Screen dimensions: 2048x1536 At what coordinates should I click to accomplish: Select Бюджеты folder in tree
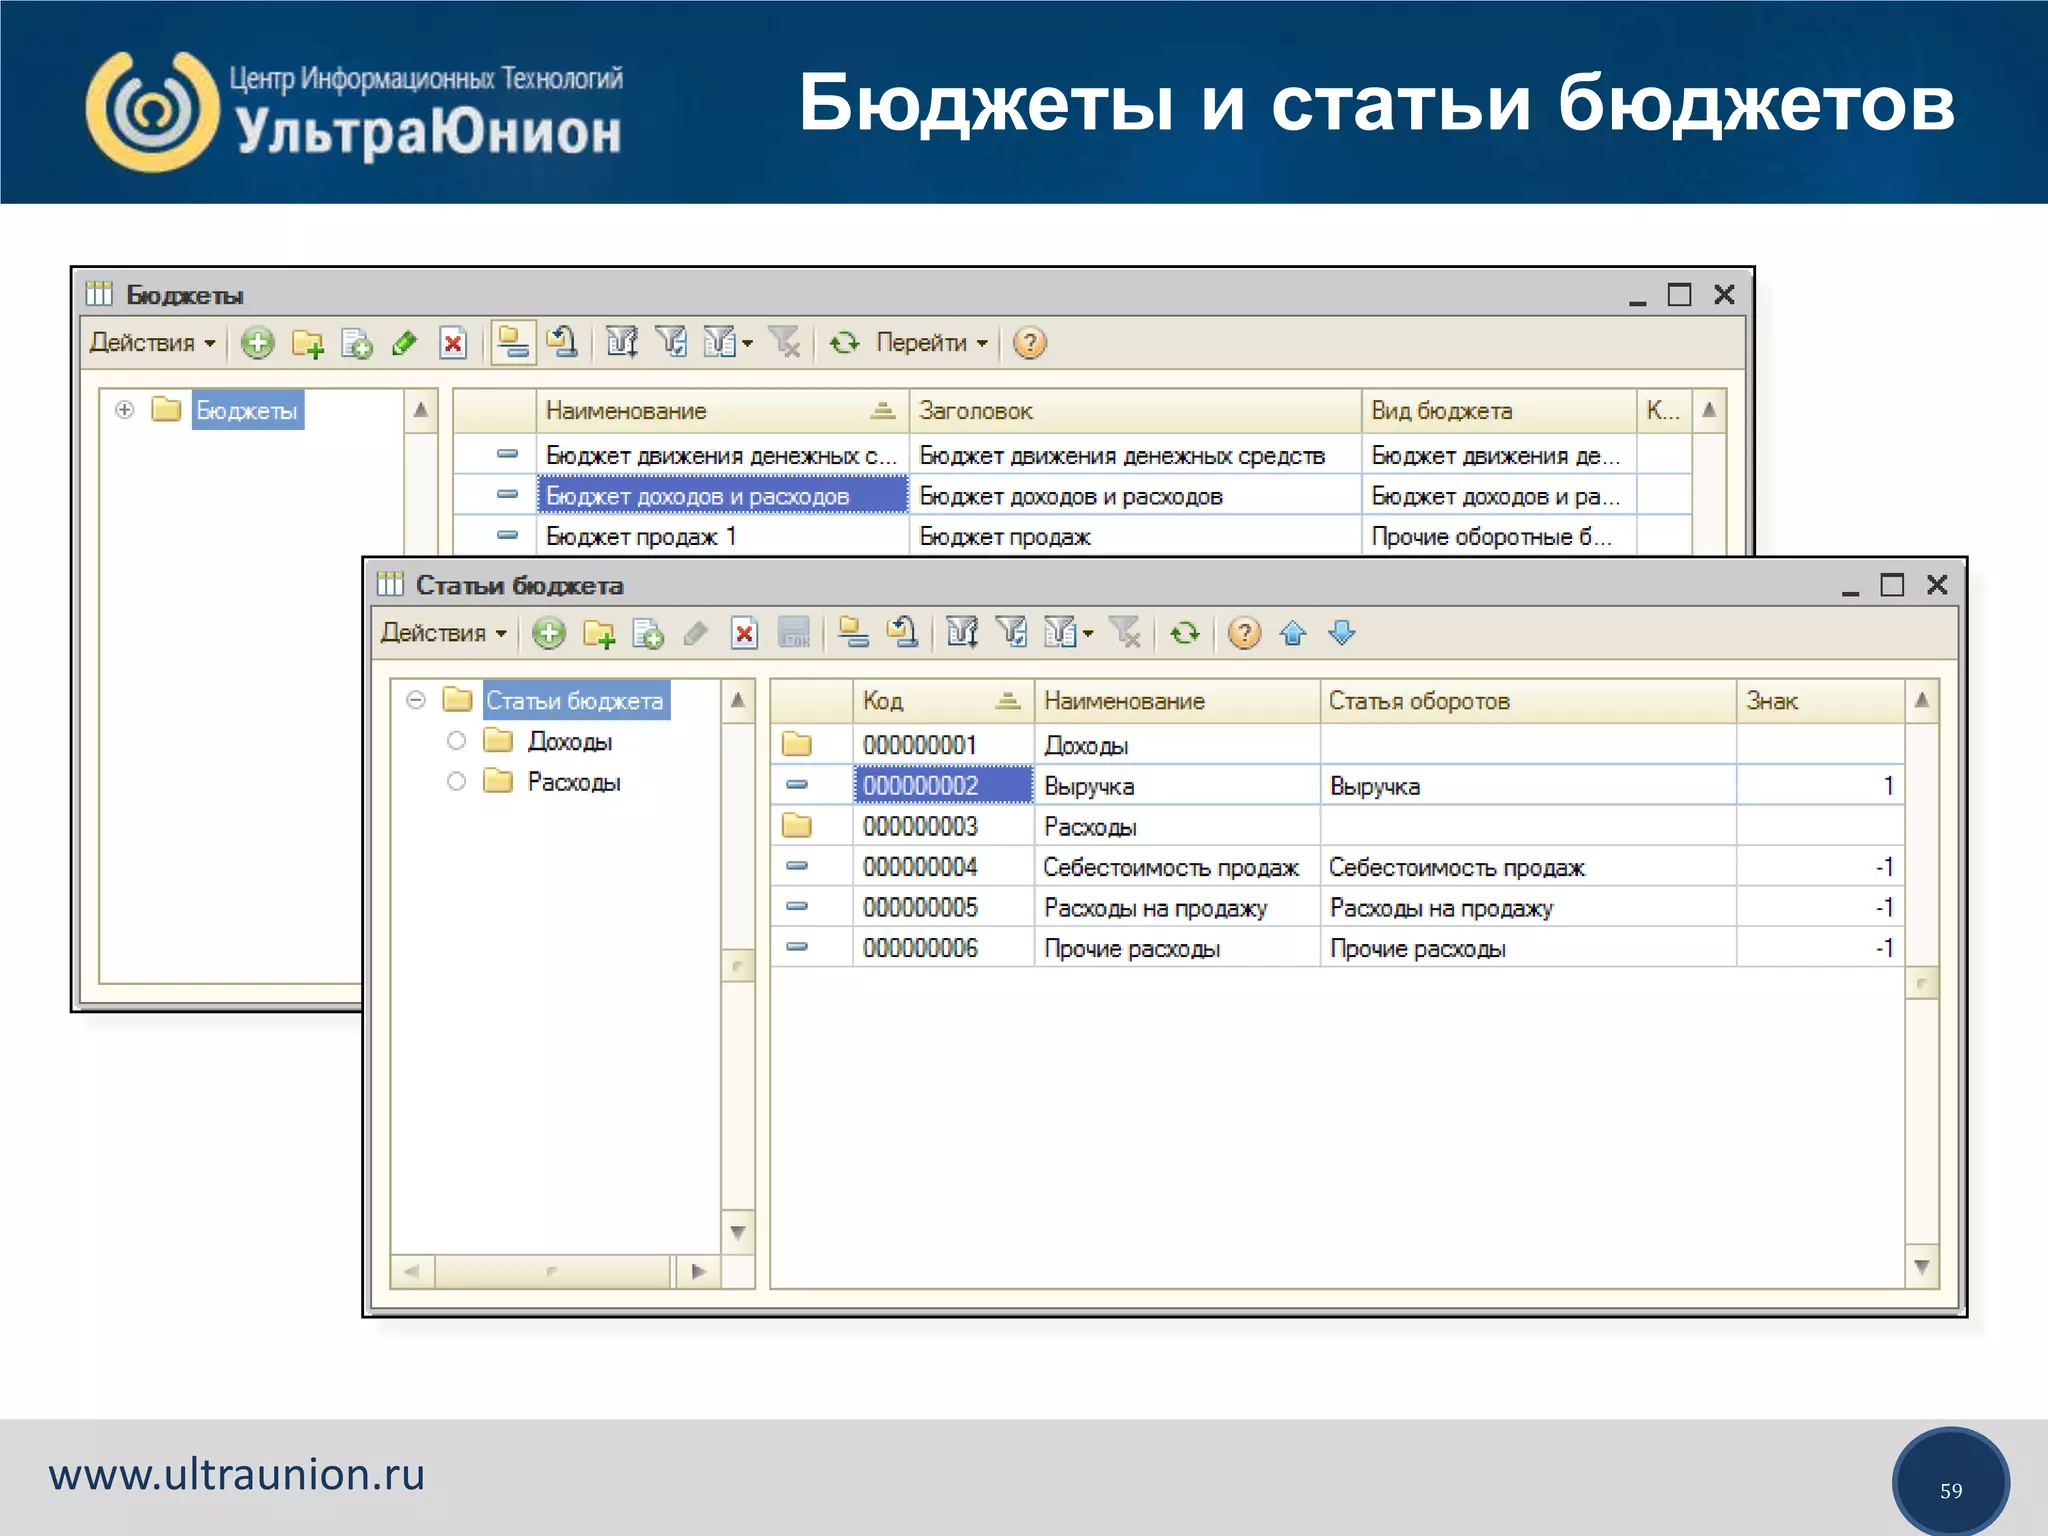tap(247, 411)
